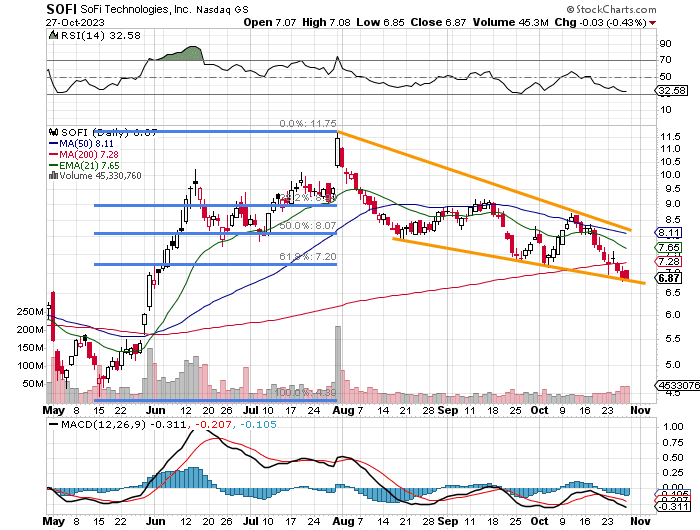The image size is (700, 530).
Task: Select the MA(50) 8.11 legend entry
Action: point(84,143)
